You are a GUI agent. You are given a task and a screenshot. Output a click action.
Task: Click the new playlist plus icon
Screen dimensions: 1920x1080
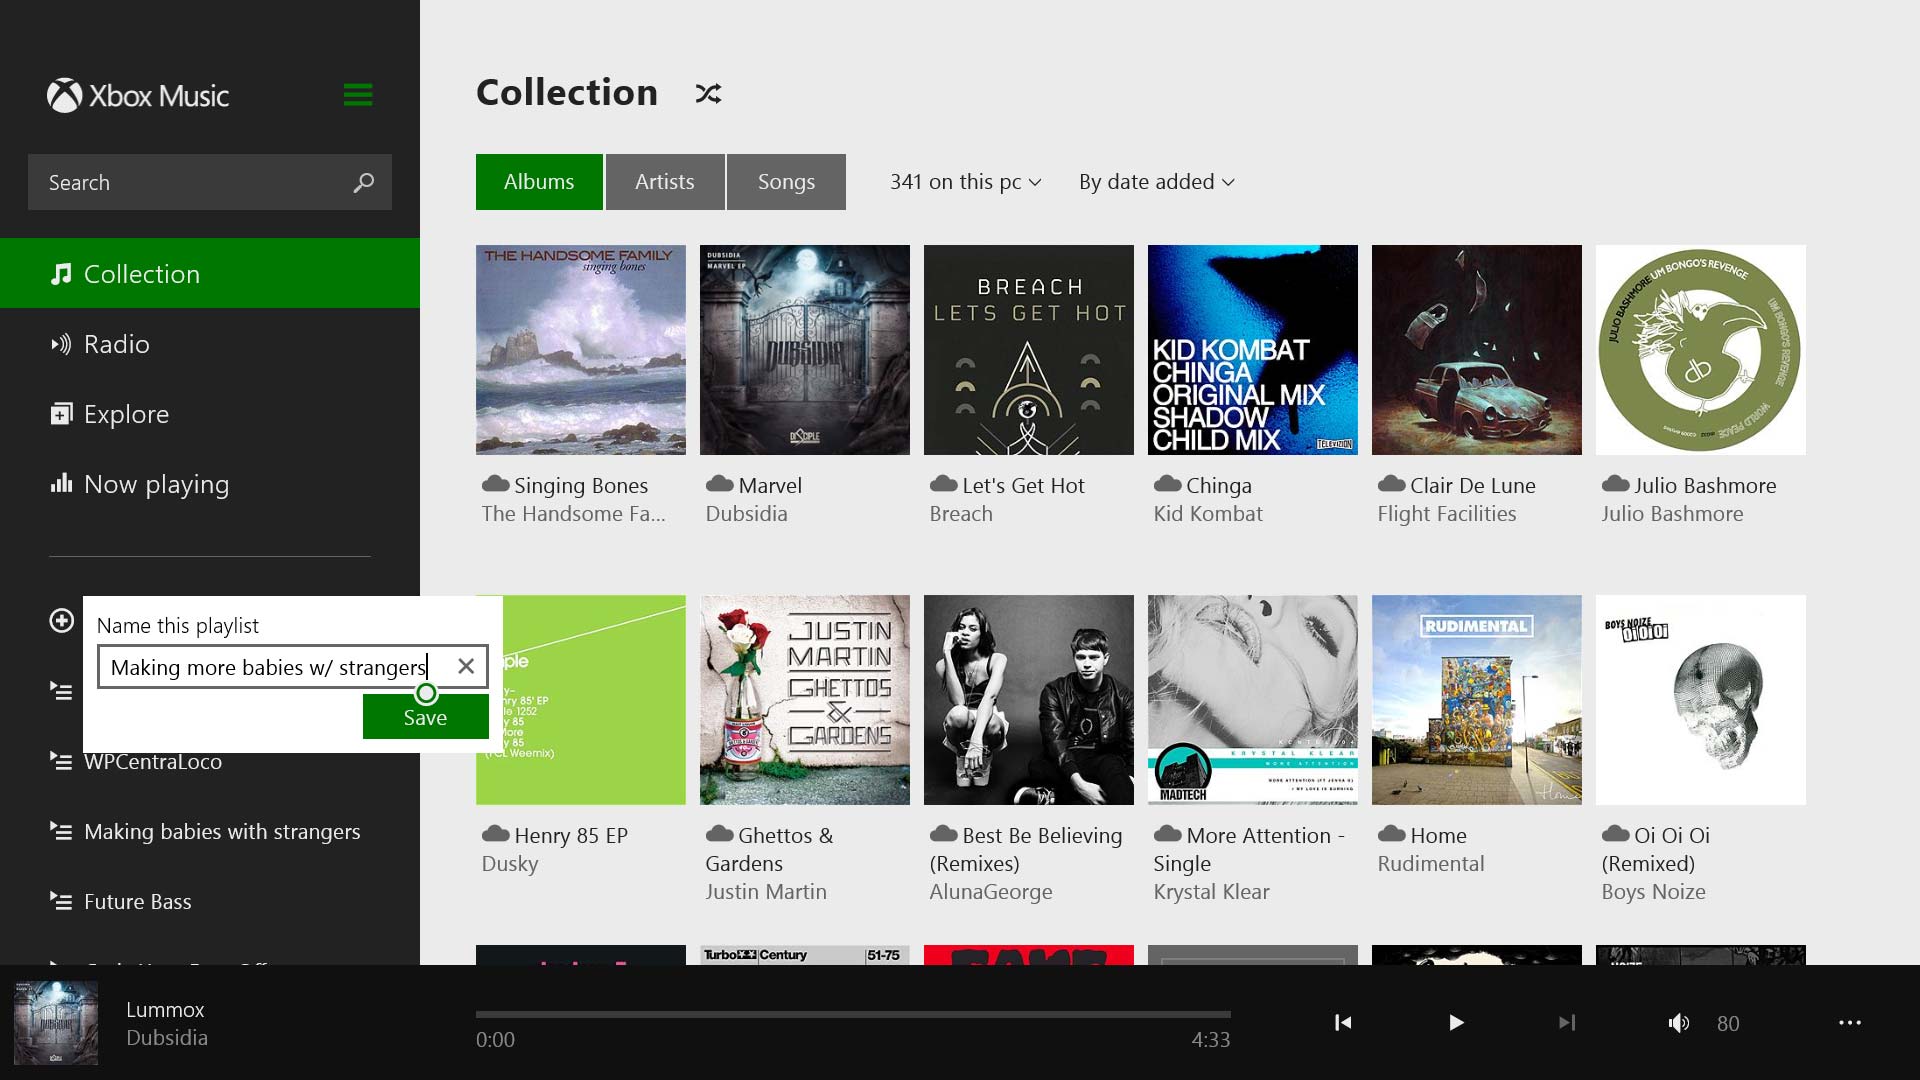click(62, 621)
